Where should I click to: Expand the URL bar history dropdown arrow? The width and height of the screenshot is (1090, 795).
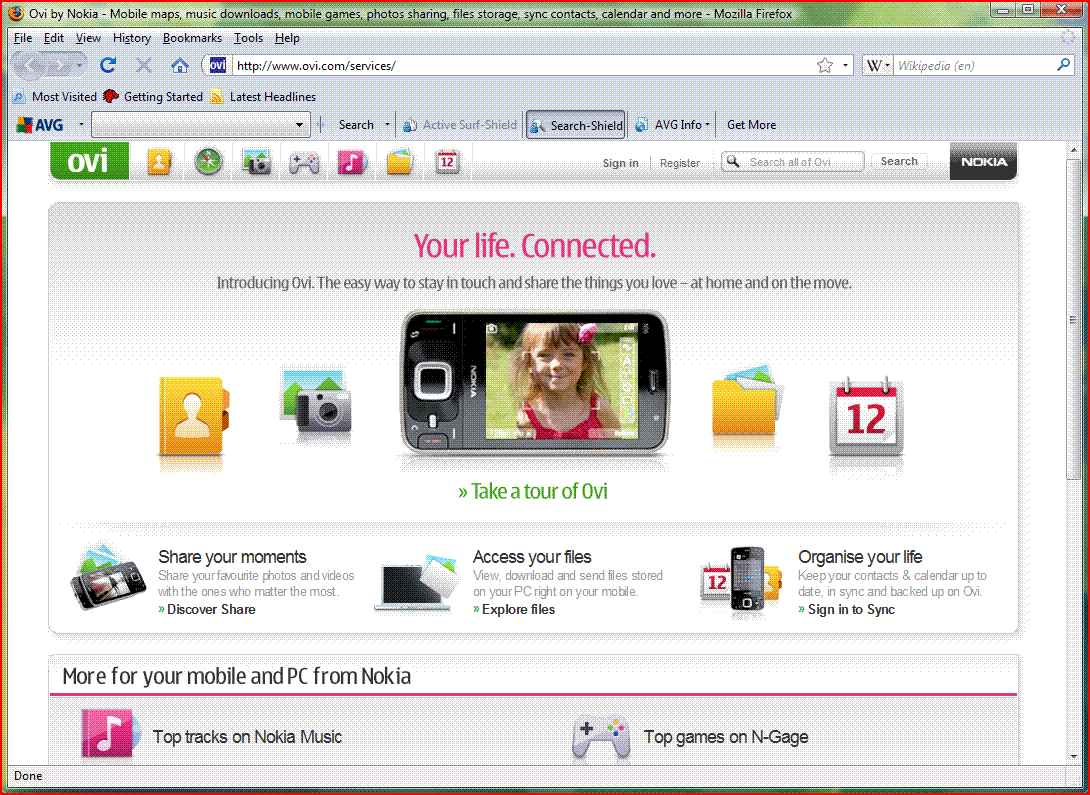(x=846, y=65)
